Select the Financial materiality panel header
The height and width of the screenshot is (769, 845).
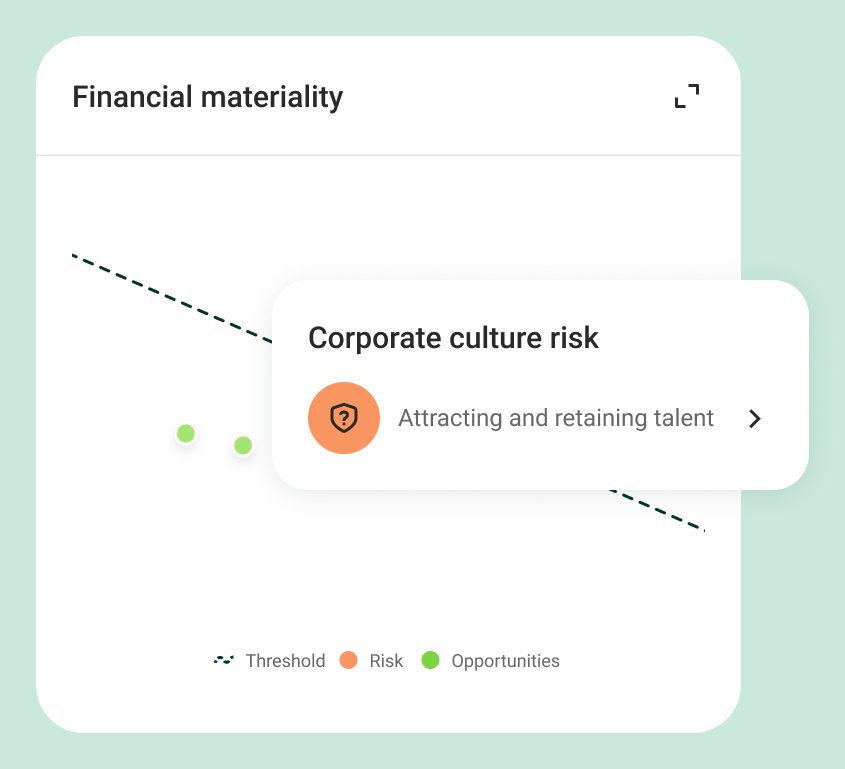(207, 97)
